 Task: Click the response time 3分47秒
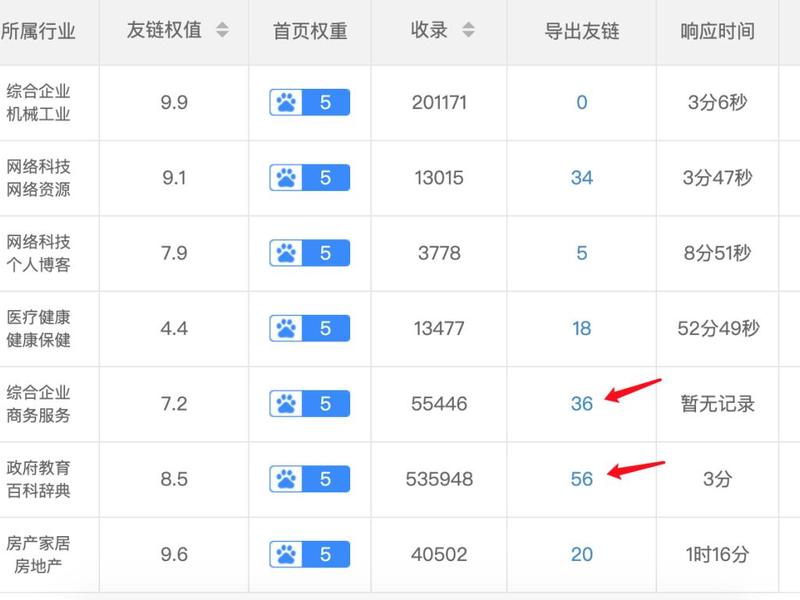[717, 178]
